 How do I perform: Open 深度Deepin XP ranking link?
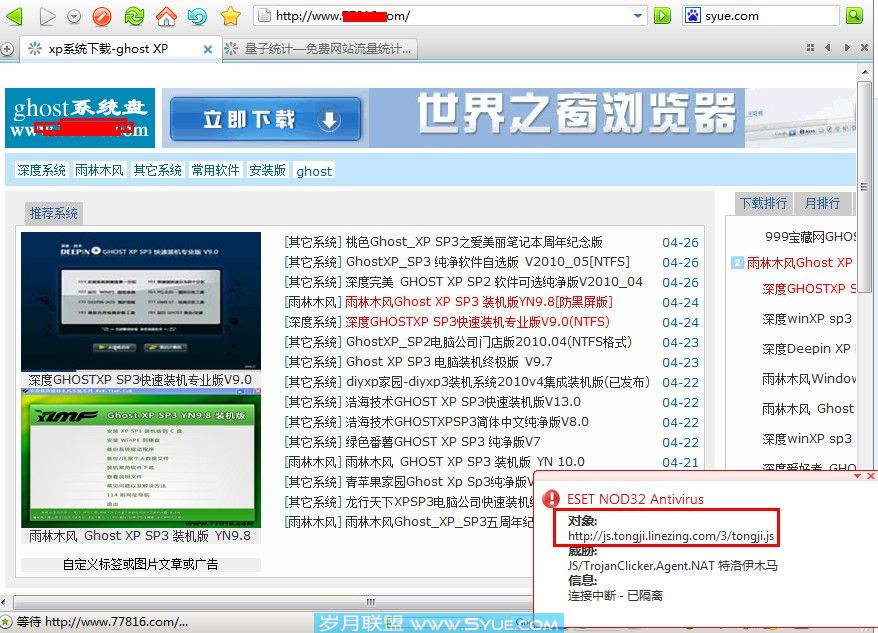[806, 348]
